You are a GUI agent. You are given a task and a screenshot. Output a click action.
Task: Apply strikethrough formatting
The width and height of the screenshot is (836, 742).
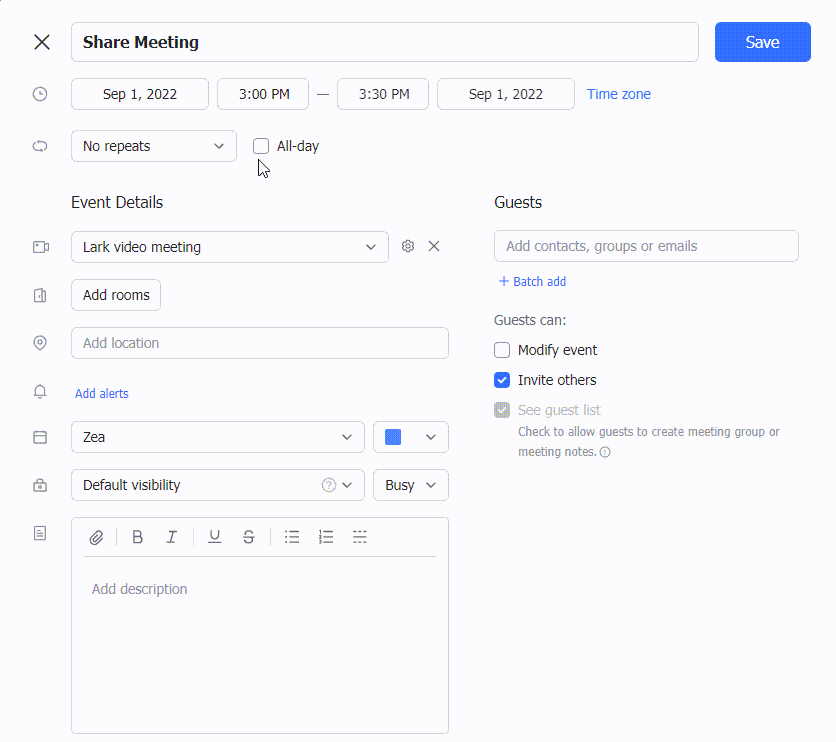(x=248, y=537)
